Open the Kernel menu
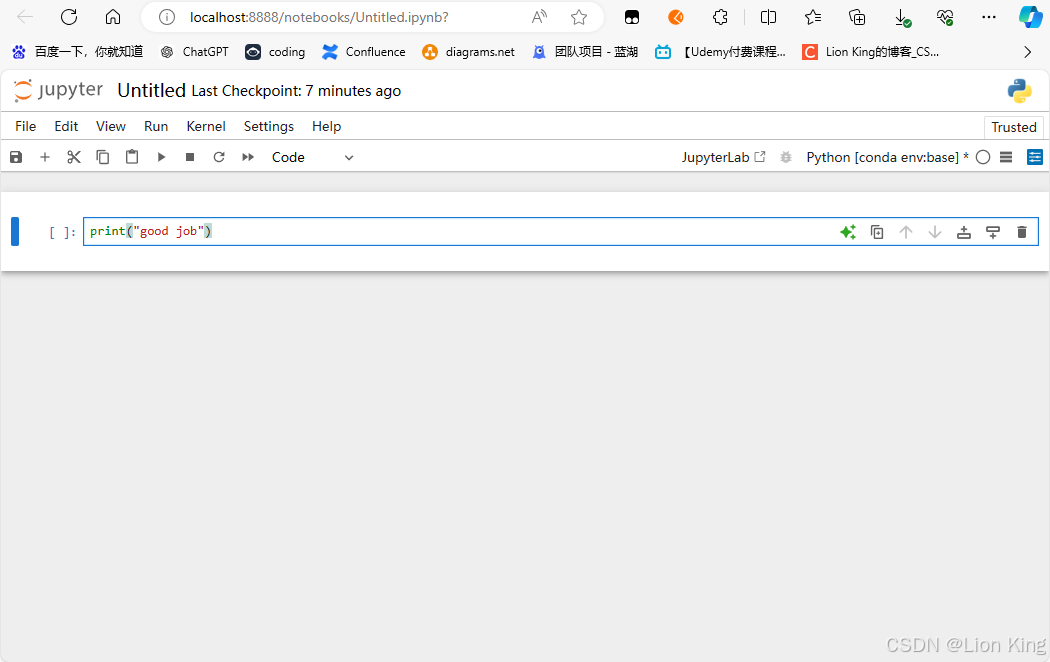1050x662 pixels. pos(206,127)
